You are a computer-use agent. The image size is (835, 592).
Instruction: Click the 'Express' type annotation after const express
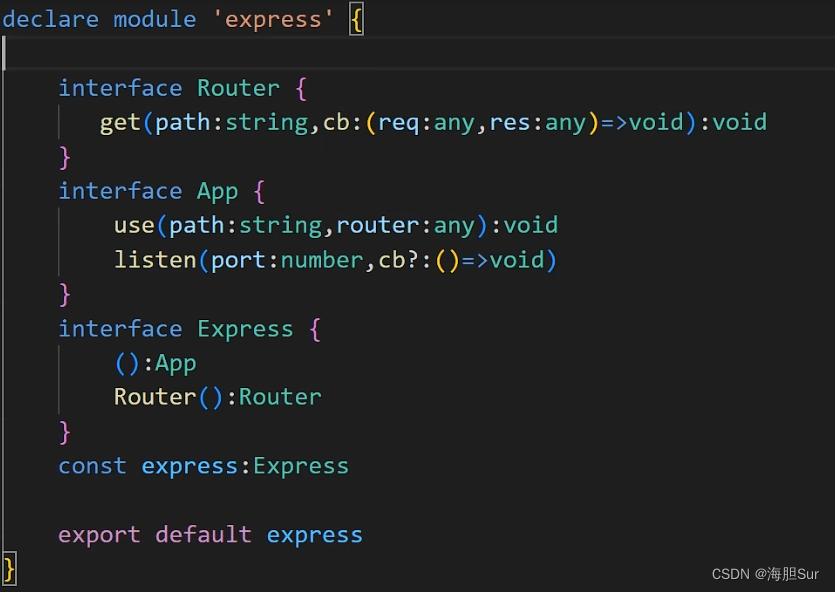tap(301, 467)
